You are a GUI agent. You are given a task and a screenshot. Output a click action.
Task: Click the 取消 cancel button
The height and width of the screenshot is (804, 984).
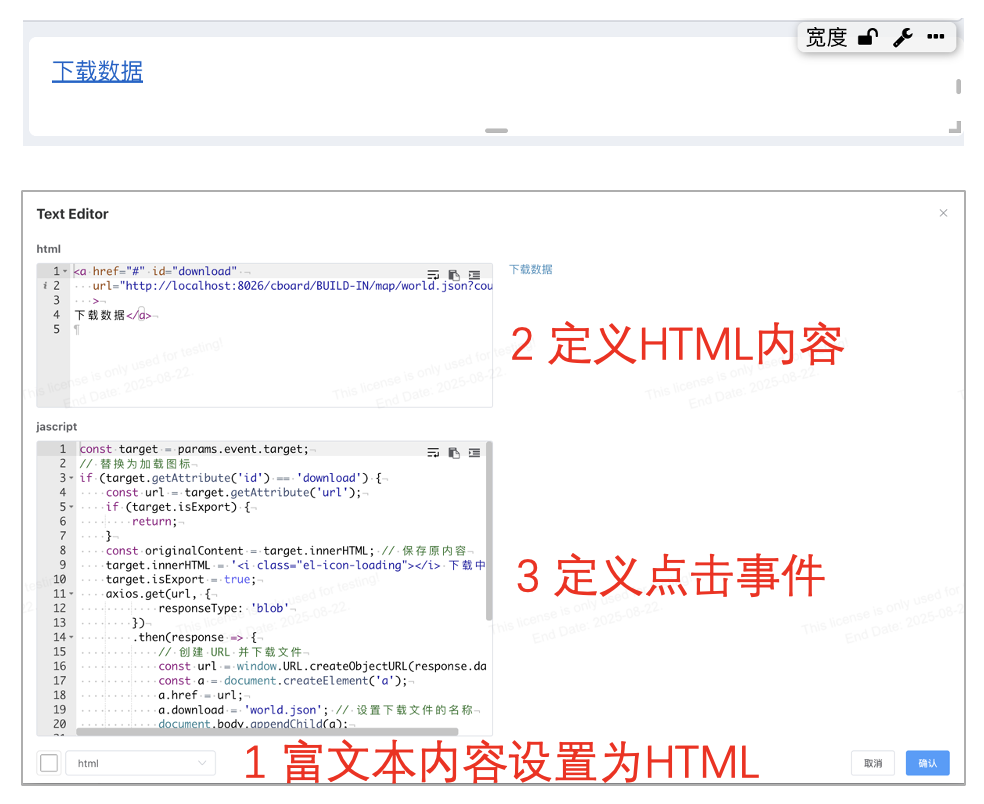point(872,763)
